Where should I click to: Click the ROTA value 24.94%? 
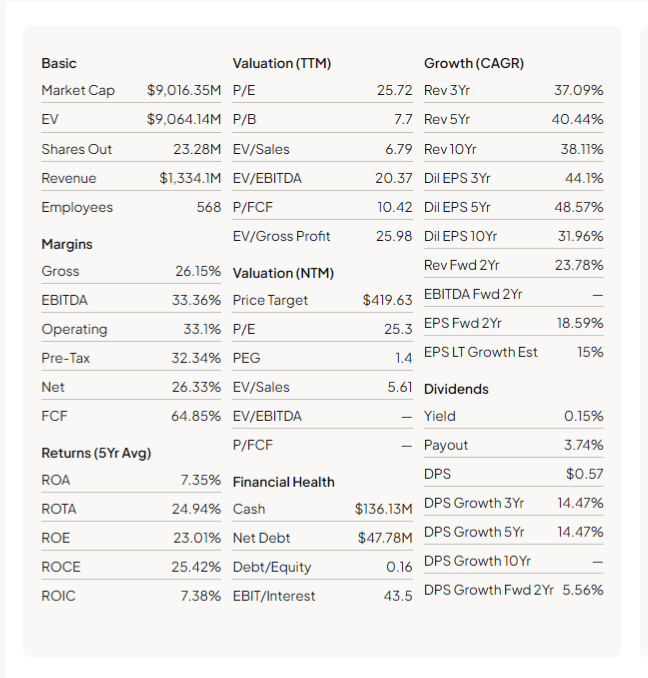196,509
